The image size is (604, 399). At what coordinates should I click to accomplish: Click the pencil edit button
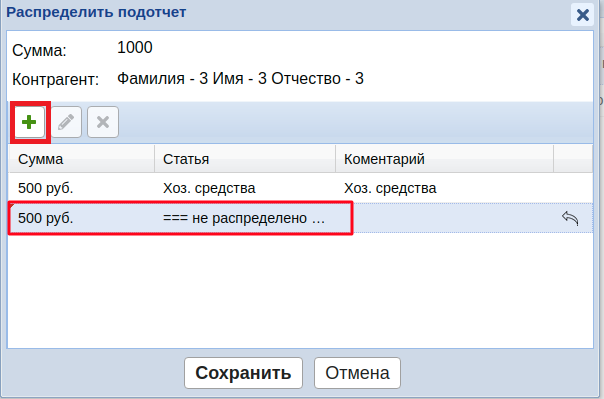pyautogui.click(x=66, y=122)
